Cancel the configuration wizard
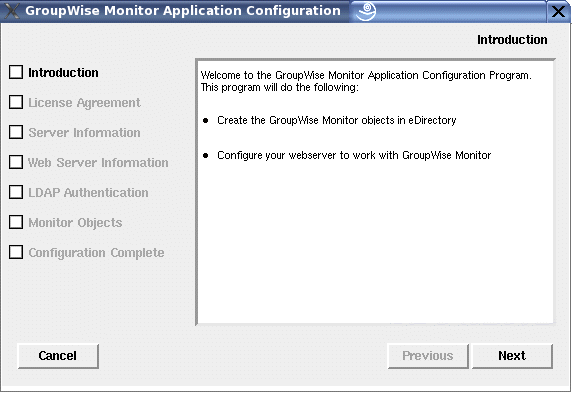 coord(58,356)
